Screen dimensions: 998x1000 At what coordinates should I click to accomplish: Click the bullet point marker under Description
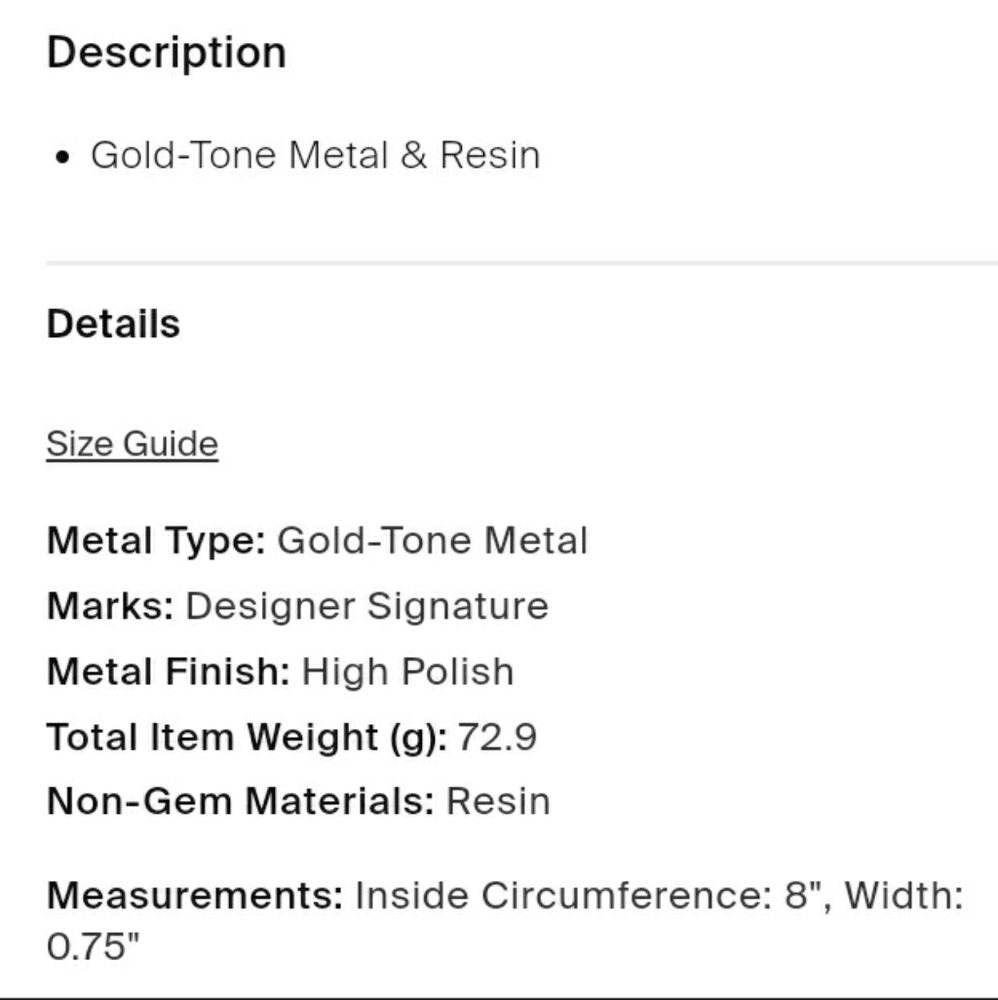(x=63, y=157)
